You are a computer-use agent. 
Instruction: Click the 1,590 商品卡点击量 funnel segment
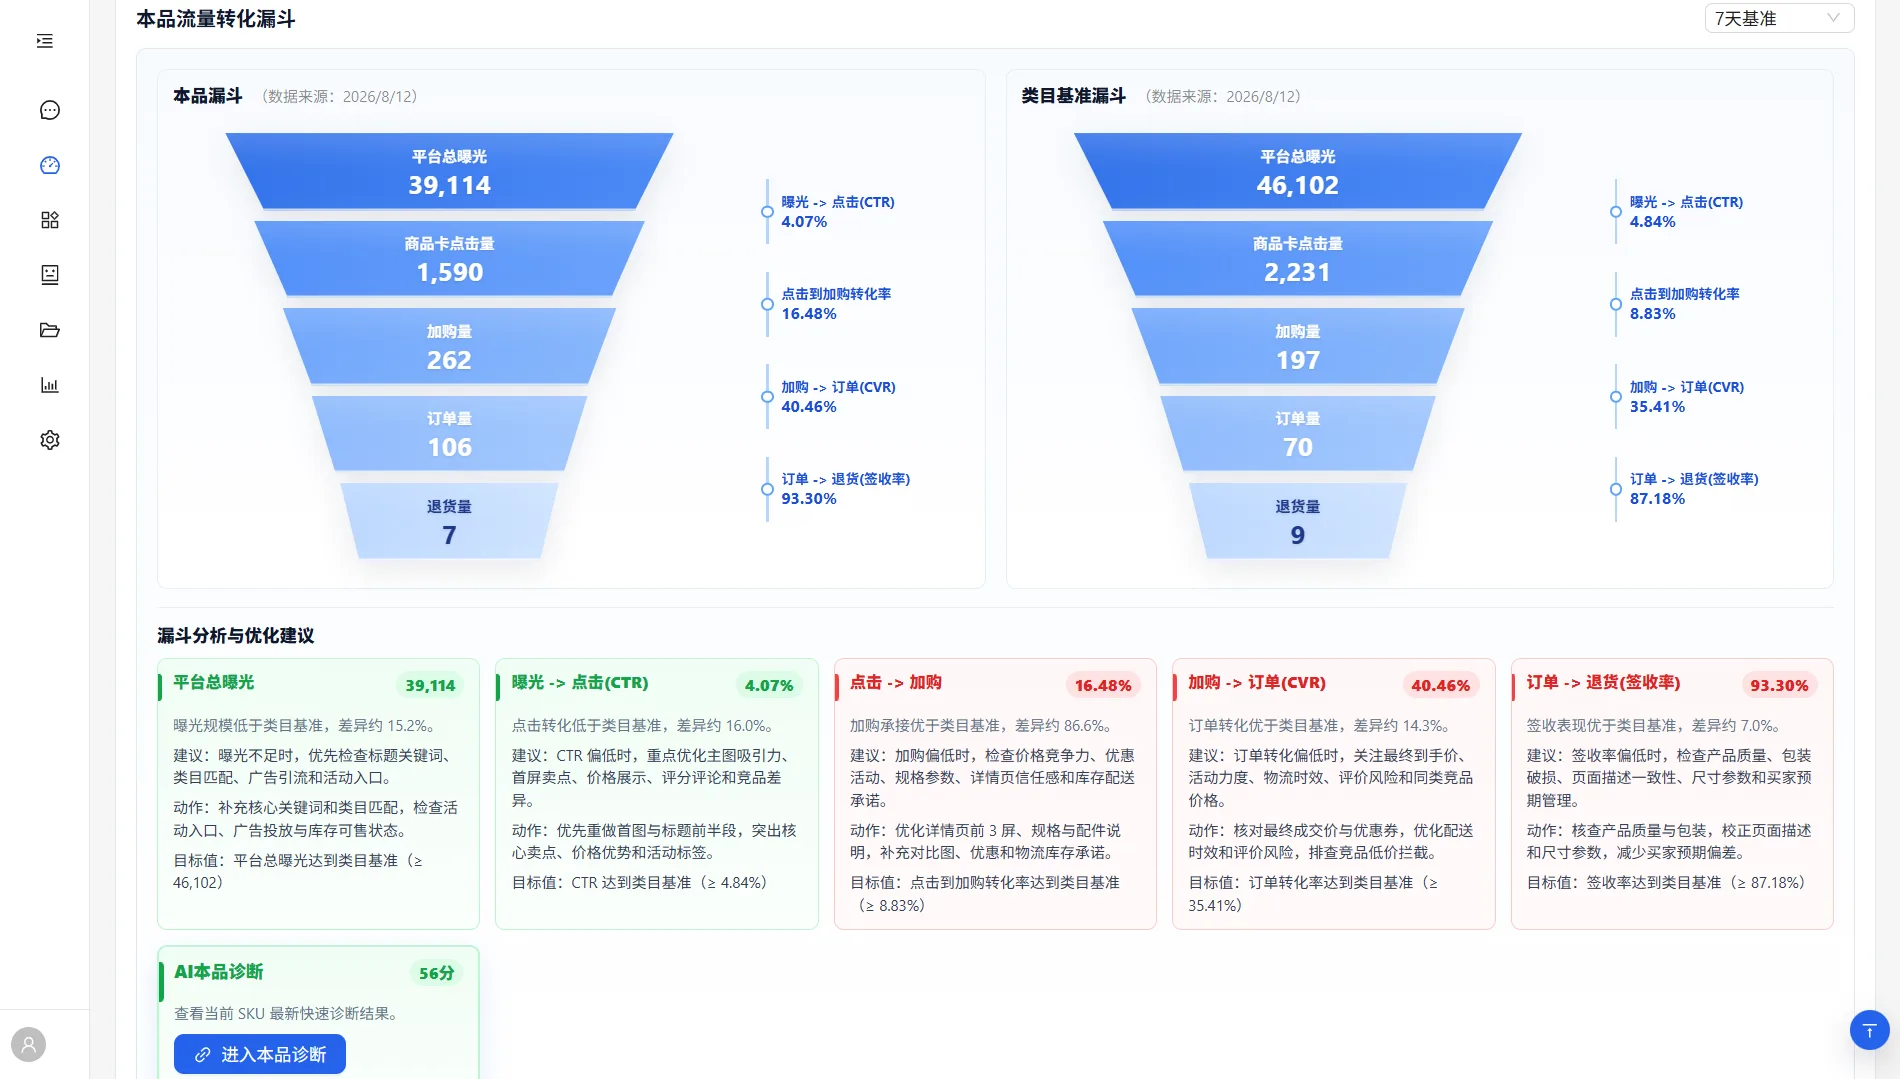(449, 258)
